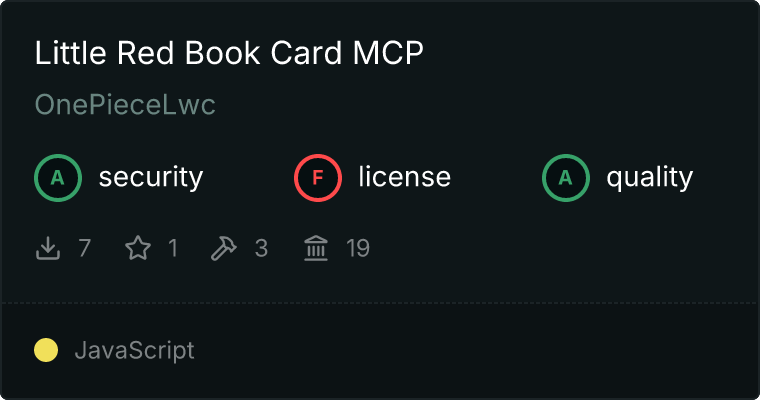The height and width of the screenshot is (400, 760).
Task: Select the quality label text
Action: (650, 177)
